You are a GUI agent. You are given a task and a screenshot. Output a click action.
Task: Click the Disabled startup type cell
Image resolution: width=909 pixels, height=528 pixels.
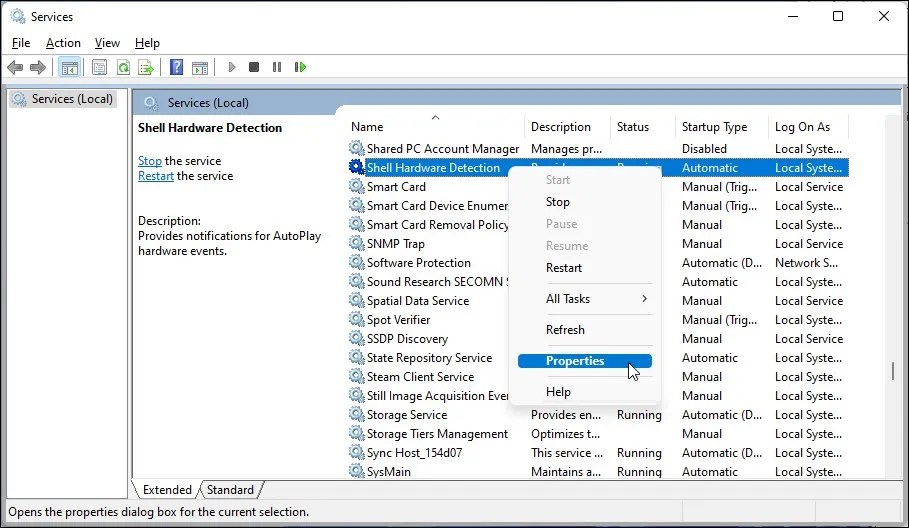coord(704,149)
